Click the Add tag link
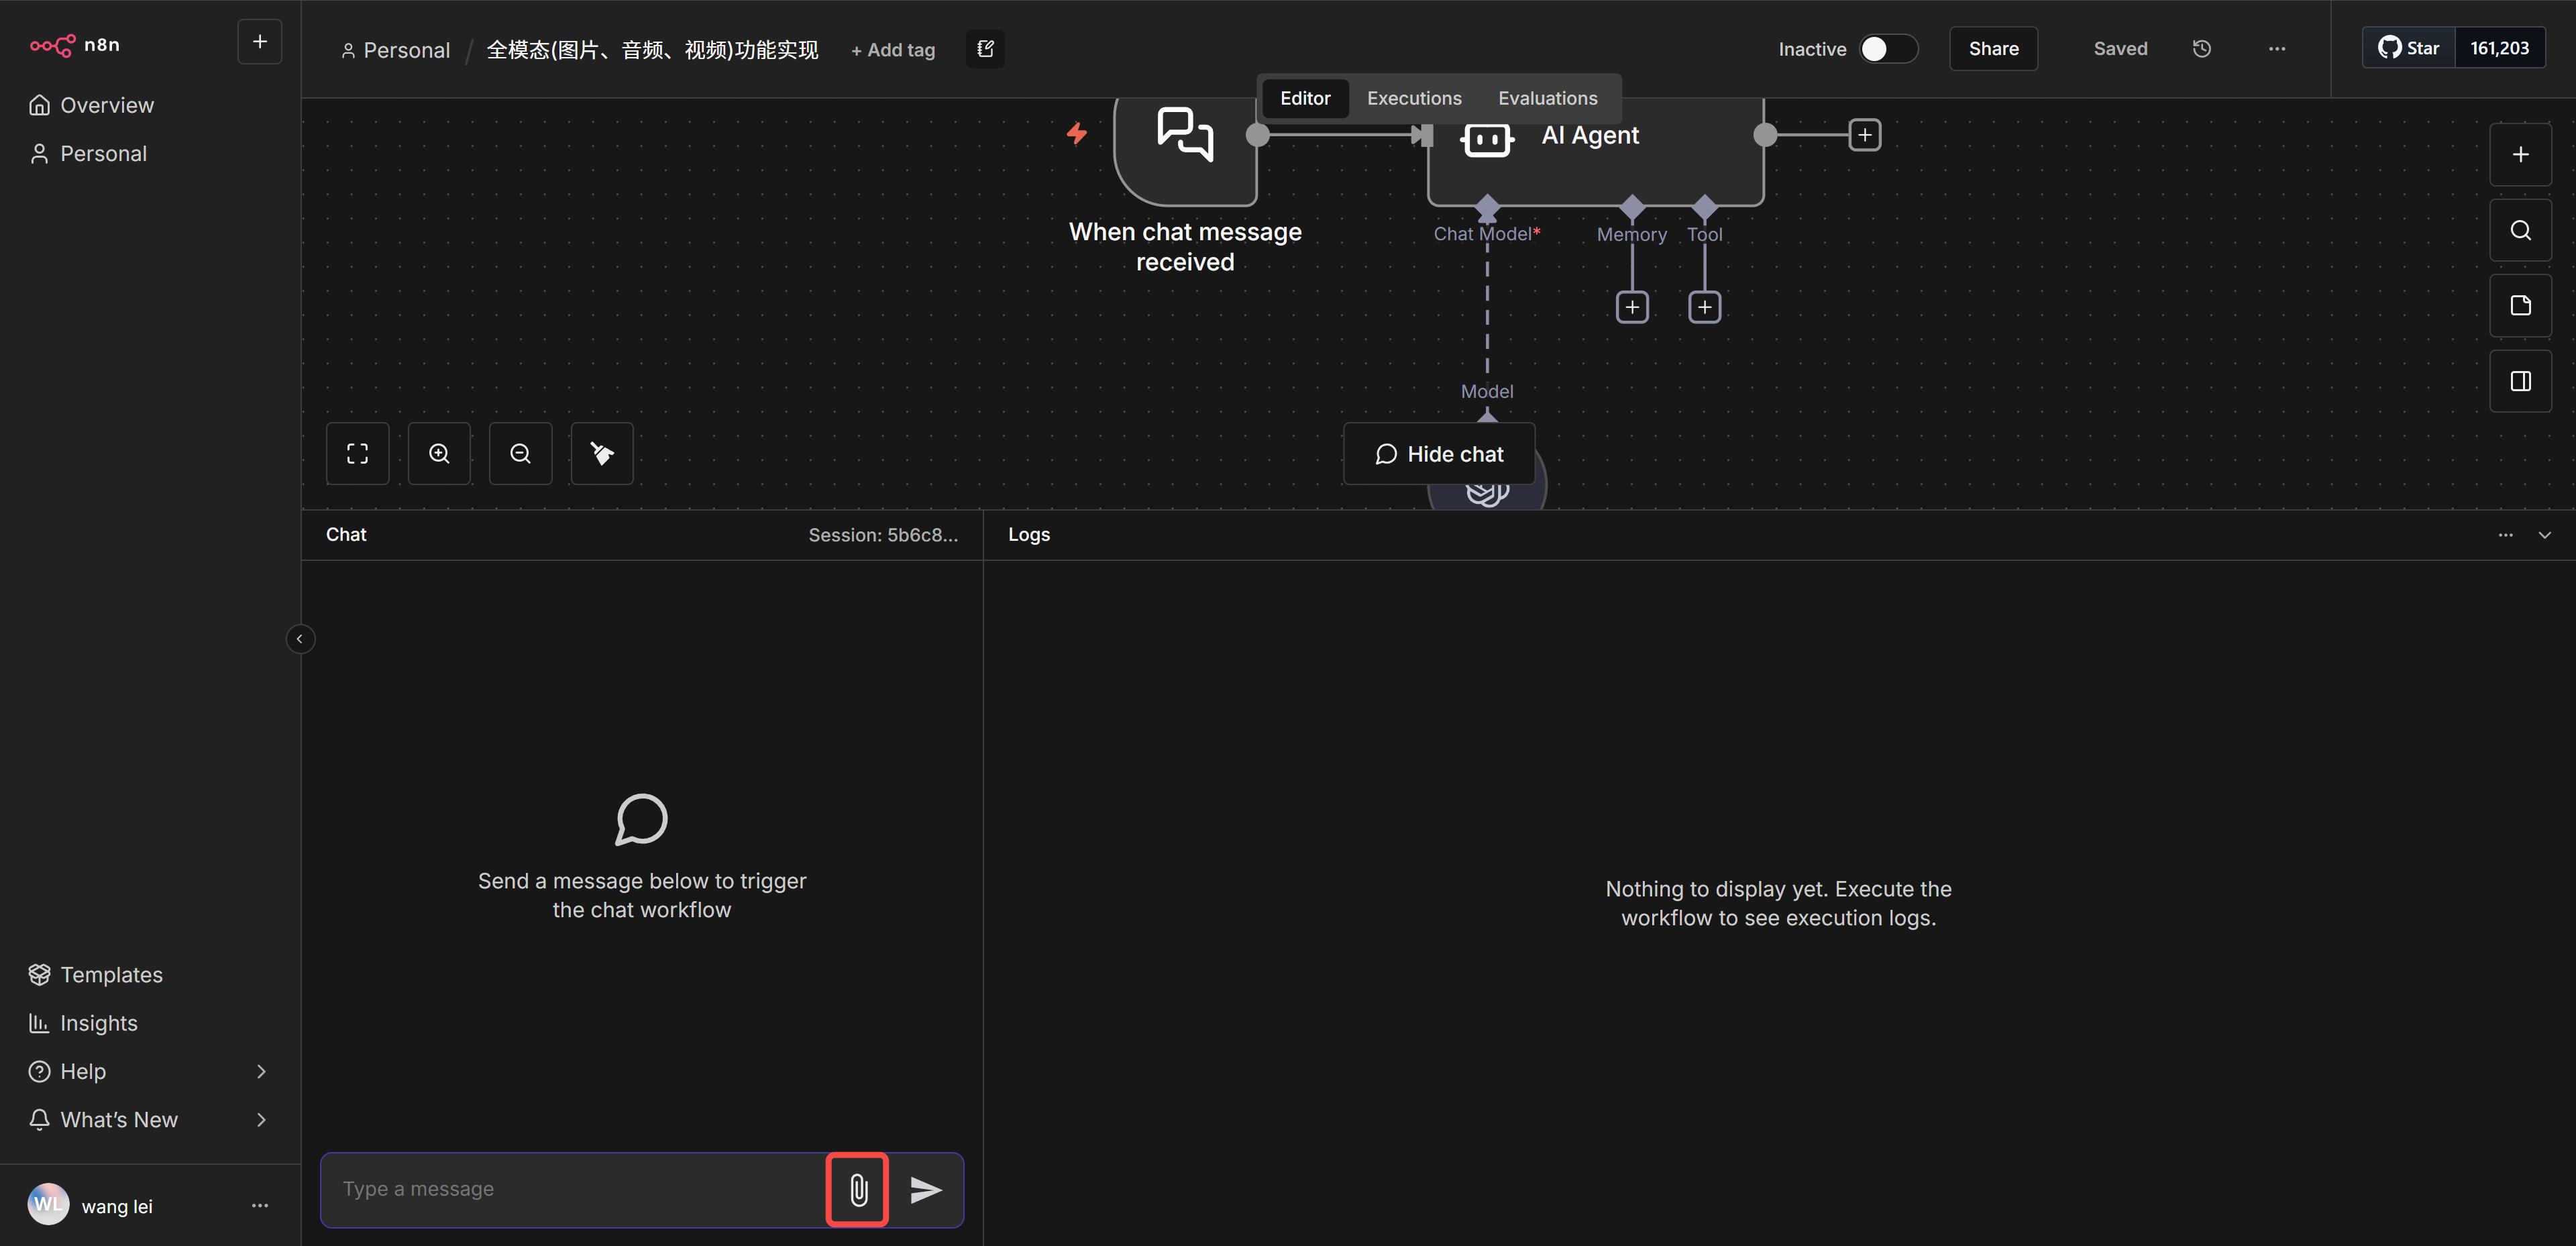 pos(893,50)
